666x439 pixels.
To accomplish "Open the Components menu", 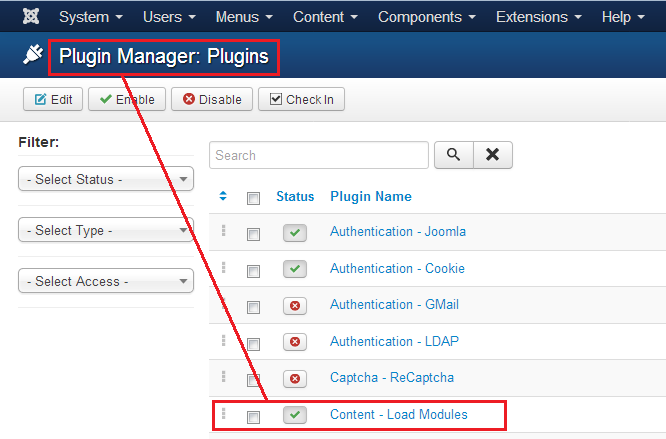I will tap(427, 17).
